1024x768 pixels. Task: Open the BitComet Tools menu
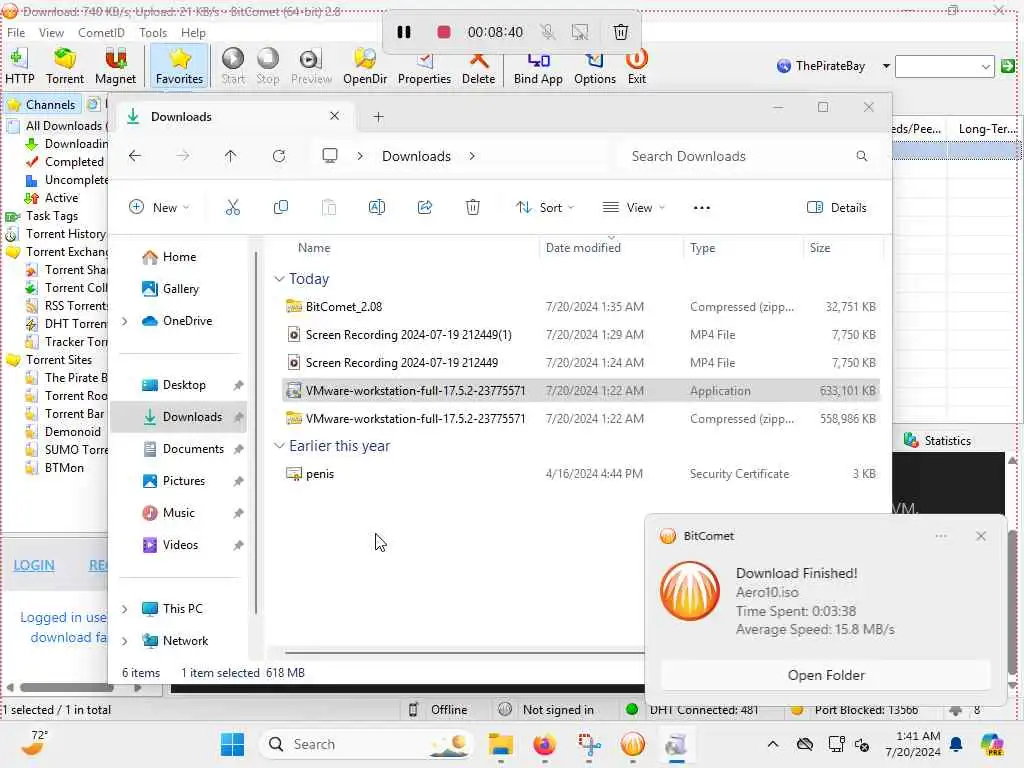tap(153, 33)
